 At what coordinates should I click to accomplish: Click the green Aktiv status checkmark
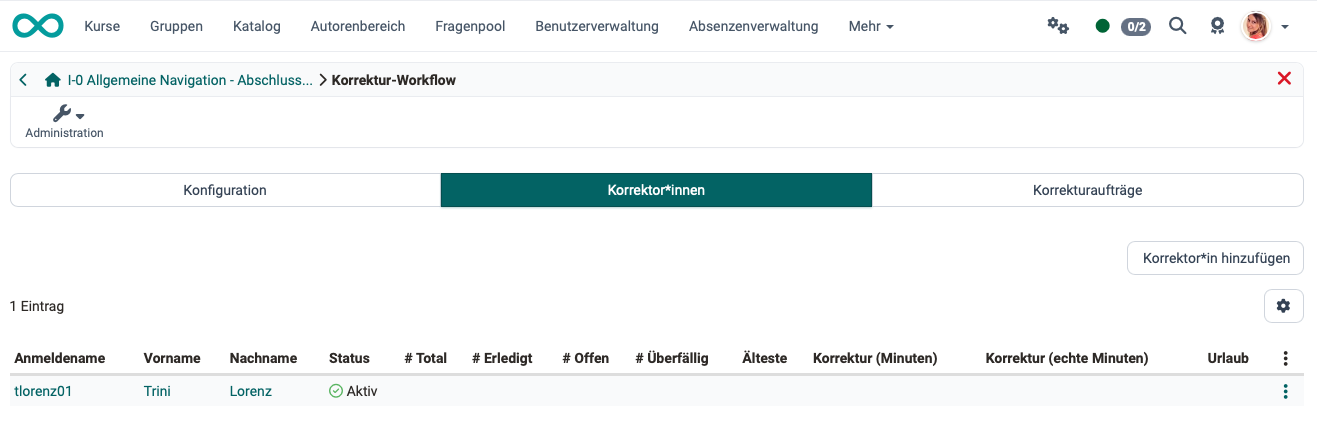(x=336, y=391)
